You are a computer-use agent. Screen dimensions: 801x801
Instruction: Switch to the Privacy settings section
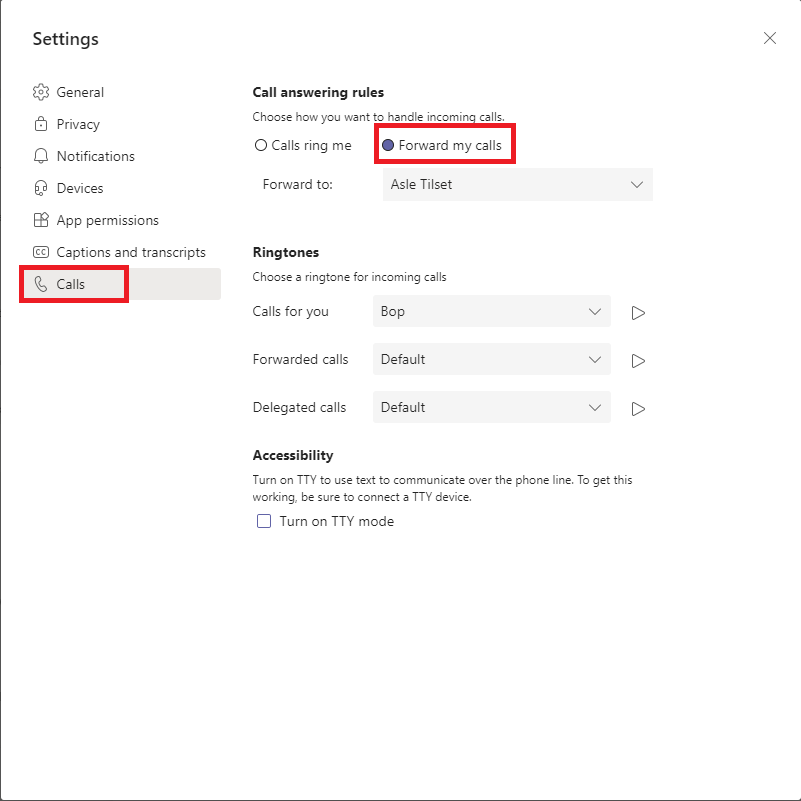[x=78, y=124]
